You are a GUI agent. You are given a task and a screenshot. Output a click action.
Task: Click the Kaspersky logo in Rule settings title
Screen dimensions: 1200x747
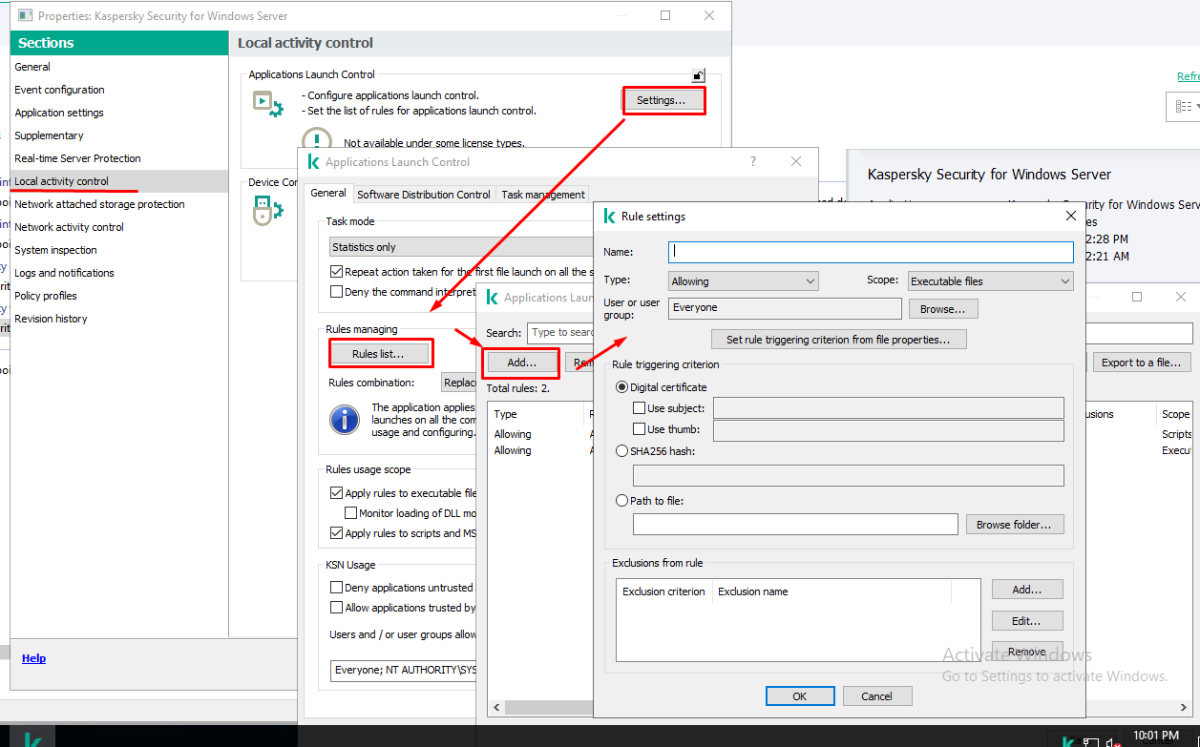609,216
